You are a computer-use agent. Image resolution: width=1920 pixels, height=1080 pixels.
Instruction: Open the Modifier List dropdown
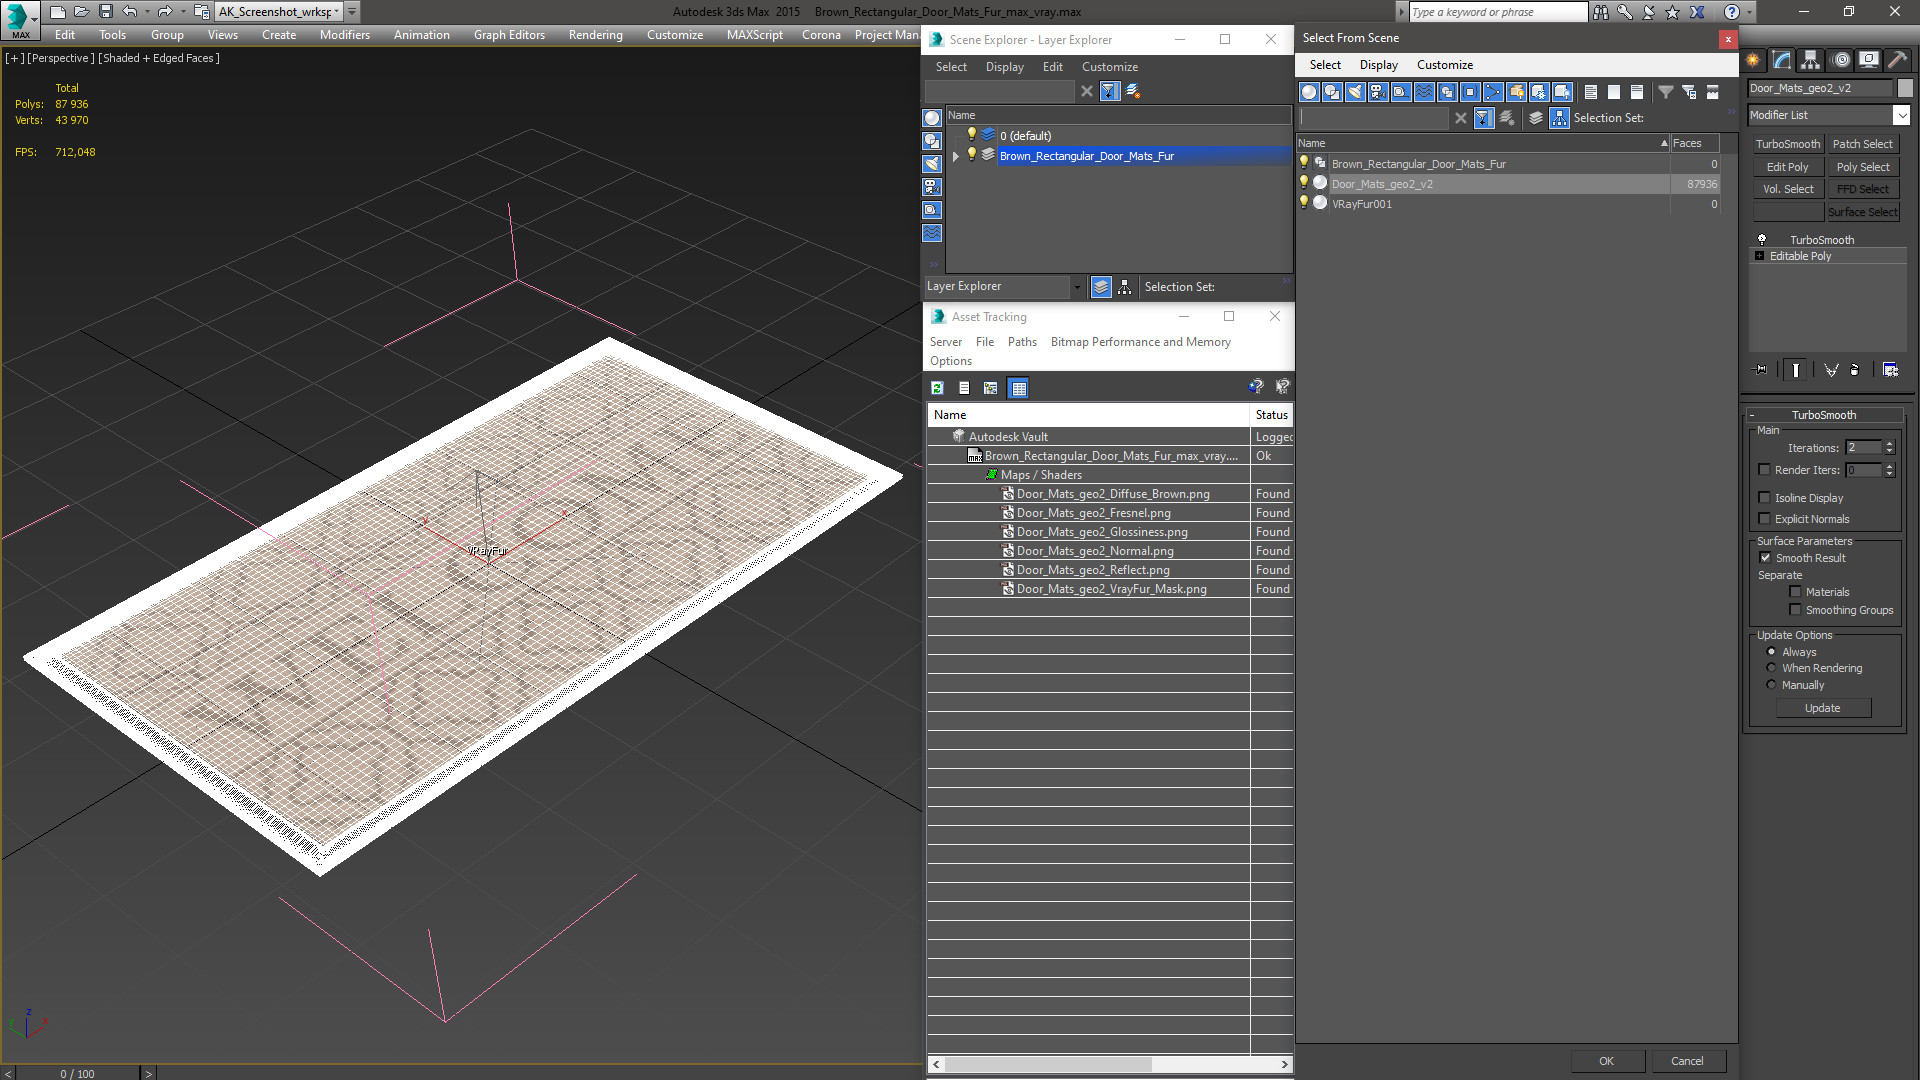pos(1901,115)
